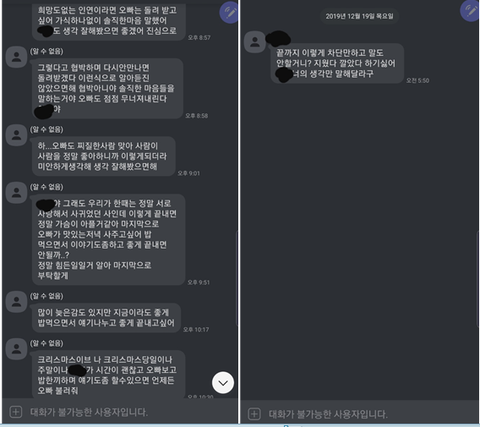
Task: Click the profile avatar beside the 오후 9:51 message
Action: (x=16, y=193)
